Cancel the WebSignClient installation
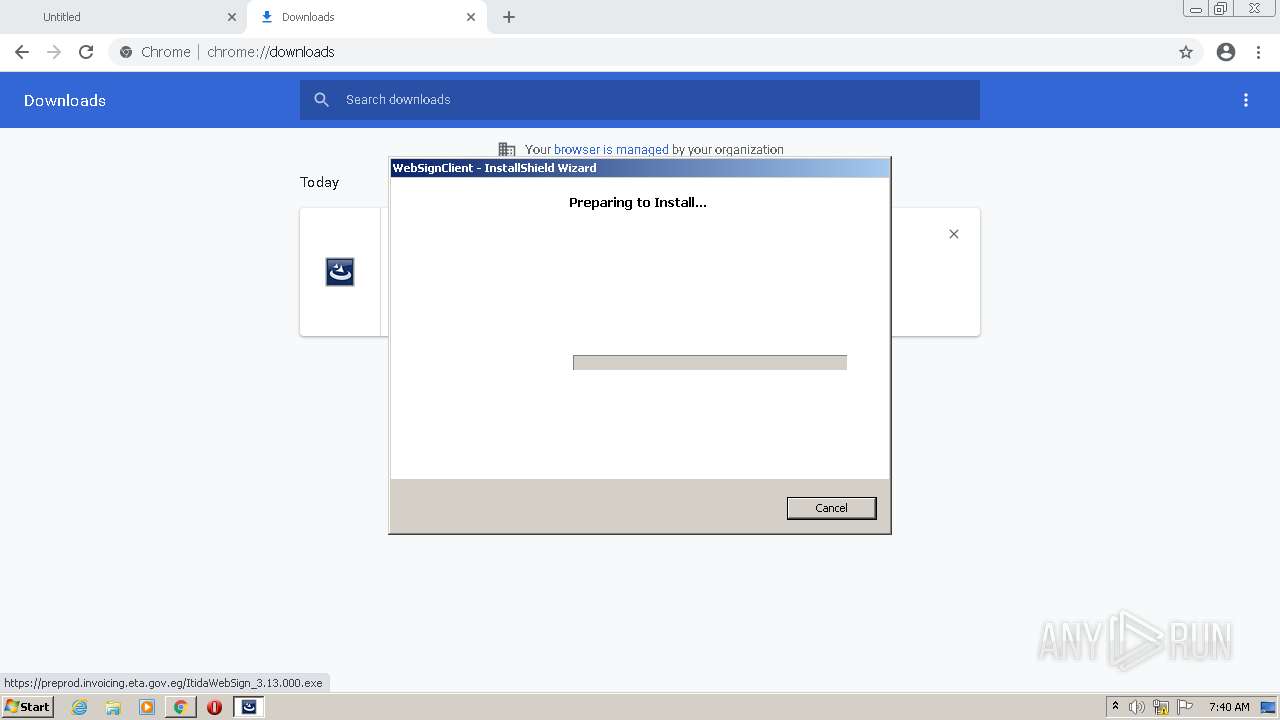 [x=831, y=508]
